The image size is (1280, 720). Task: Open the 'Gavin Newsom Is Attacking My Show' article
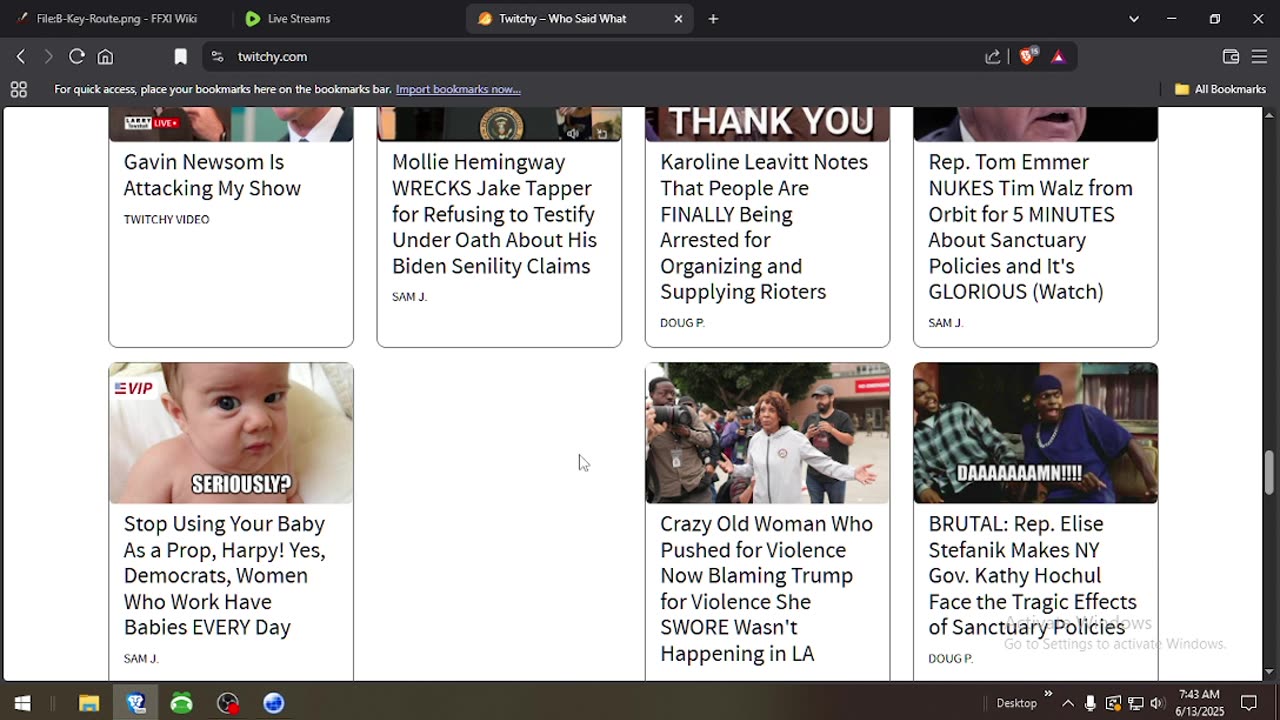pyautogui.click(x=212, y=175)
